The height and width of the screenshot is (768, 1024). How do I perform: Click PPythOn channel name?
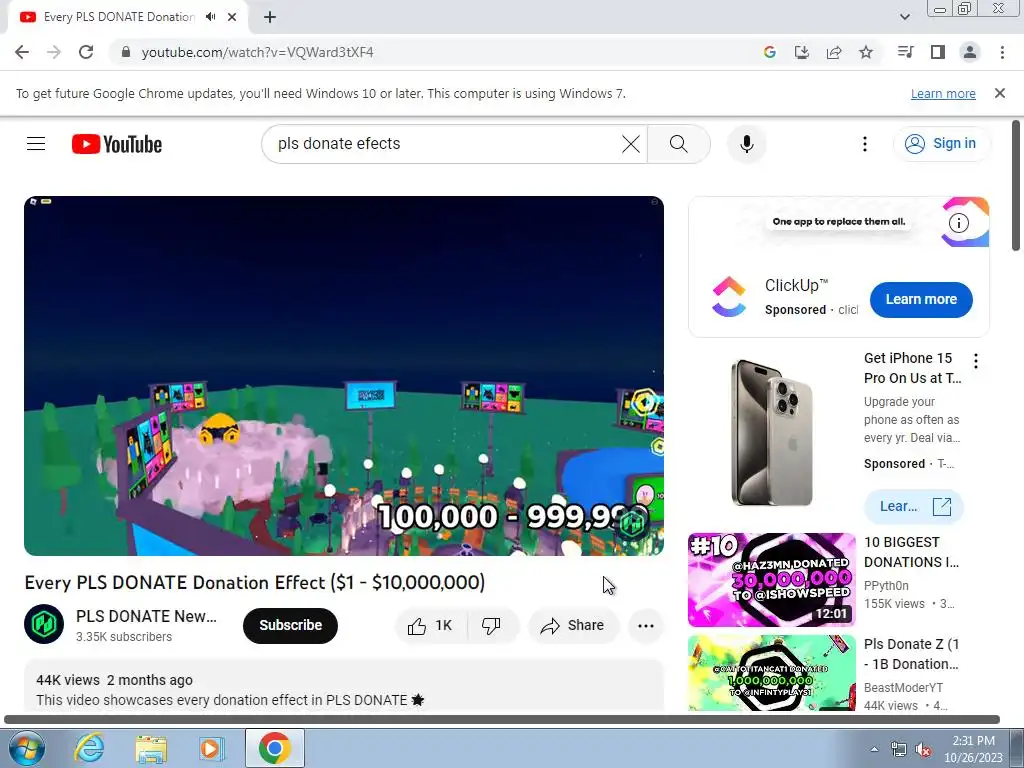pos(886,586)
